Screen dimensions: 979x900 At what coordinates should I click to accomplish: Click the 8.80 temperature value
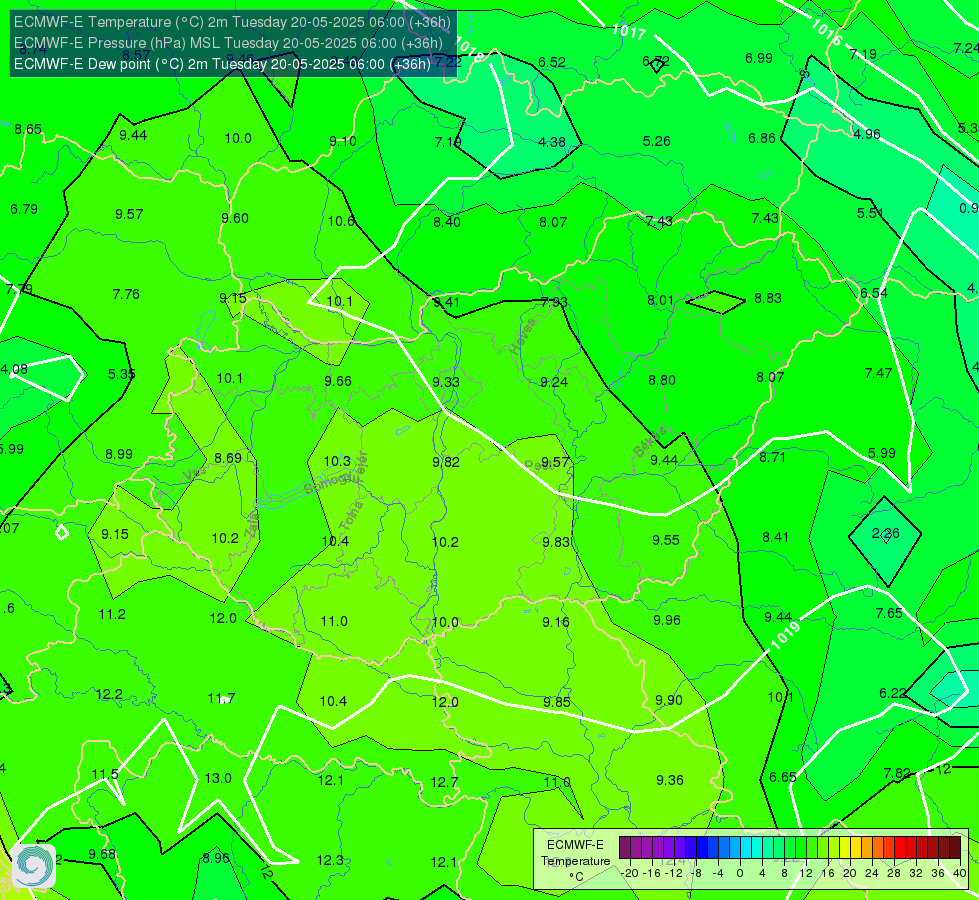[662, 380]
